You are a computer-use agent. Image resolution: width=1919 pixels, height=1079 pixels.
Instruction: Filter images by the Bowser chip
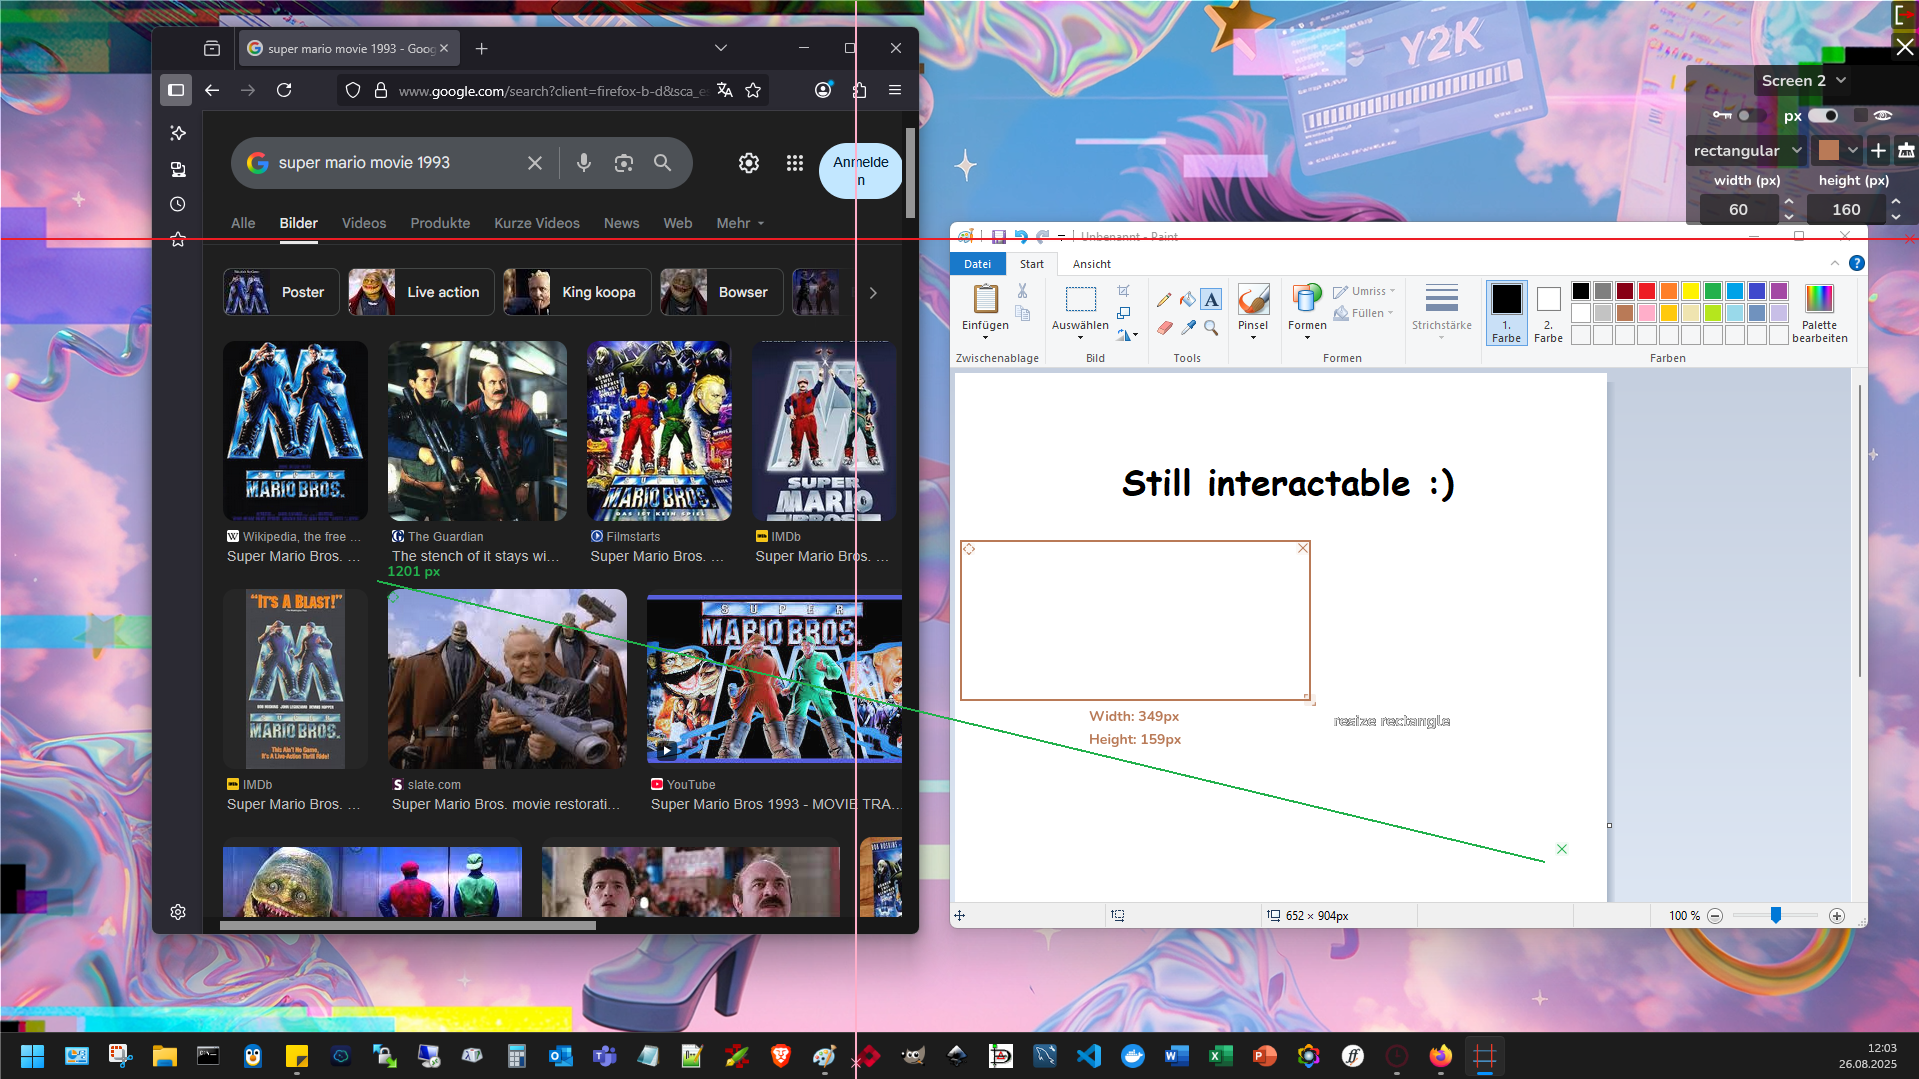pos(722,292)
